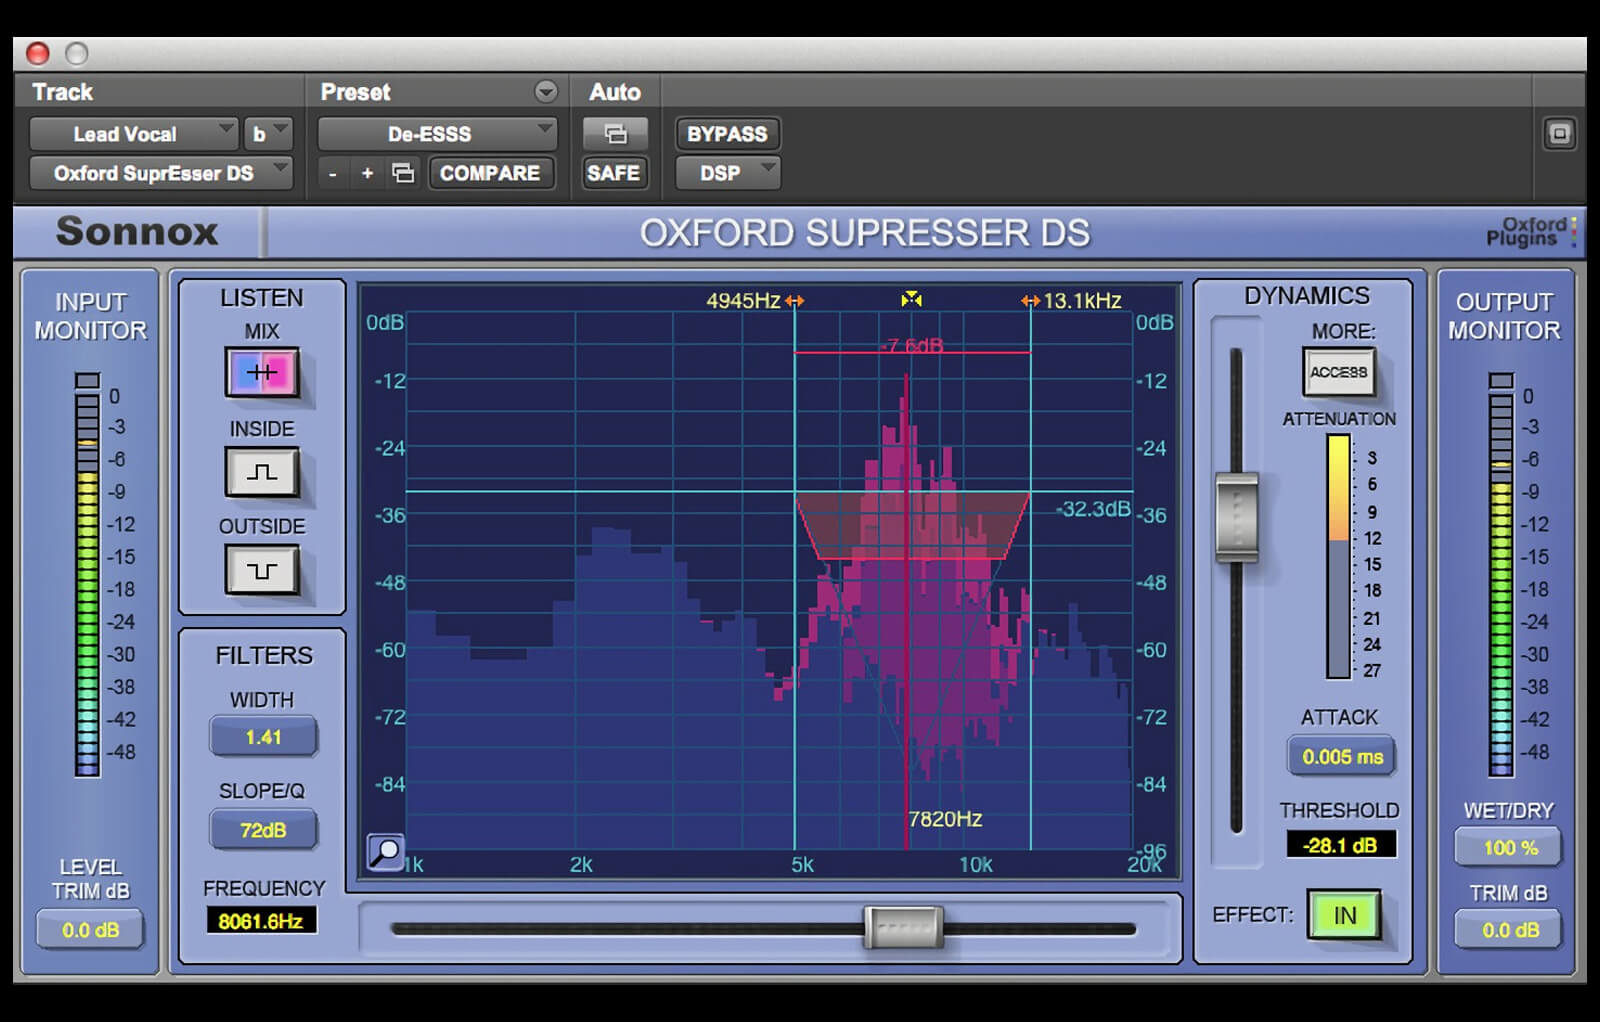Toggle the EFFECT IN button

pos(1344,915)
